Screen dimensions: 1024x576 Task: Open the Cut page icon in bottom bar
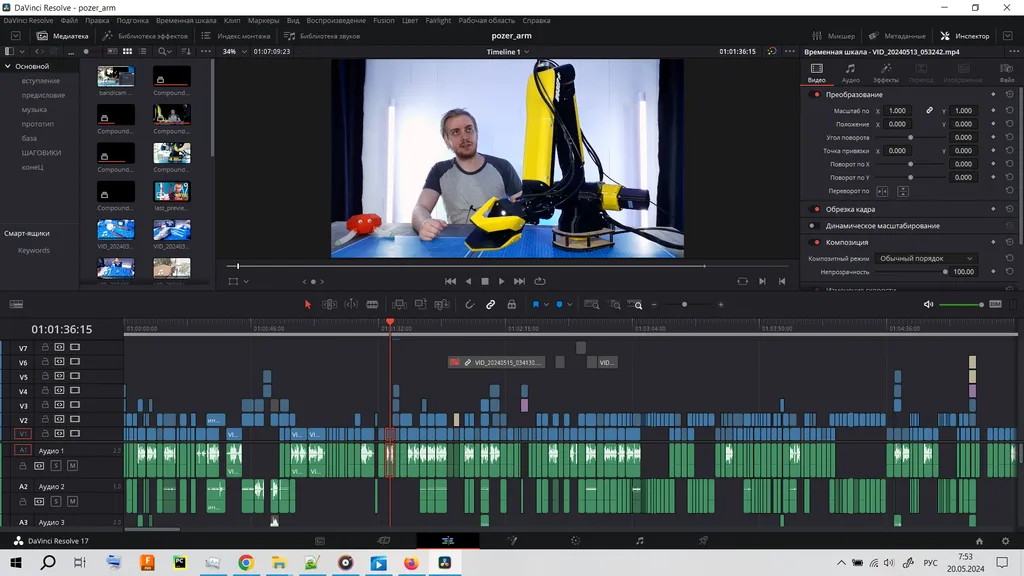click(383, 541)
